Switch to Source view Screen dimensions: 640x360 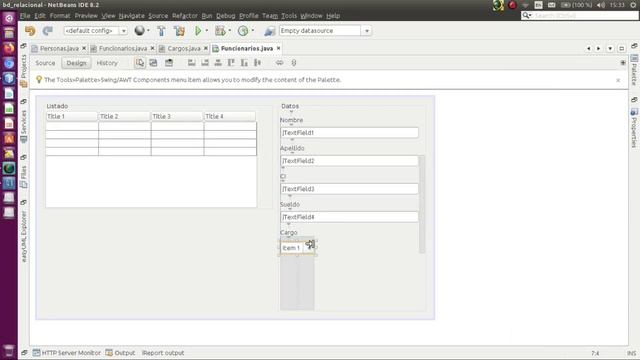click(45, 63)
